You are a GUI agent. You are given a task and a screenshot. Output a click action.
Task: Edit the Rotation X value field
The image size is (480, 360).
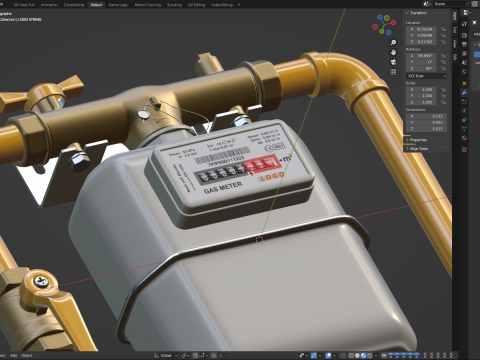421,56
